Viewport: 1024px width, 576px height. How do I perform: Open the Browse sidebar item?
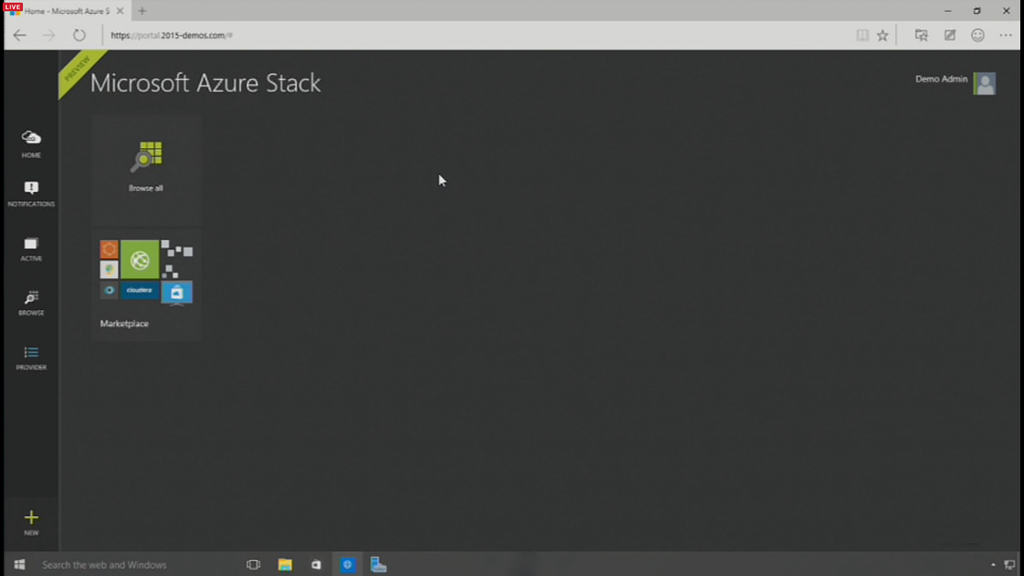coord(31,303)
